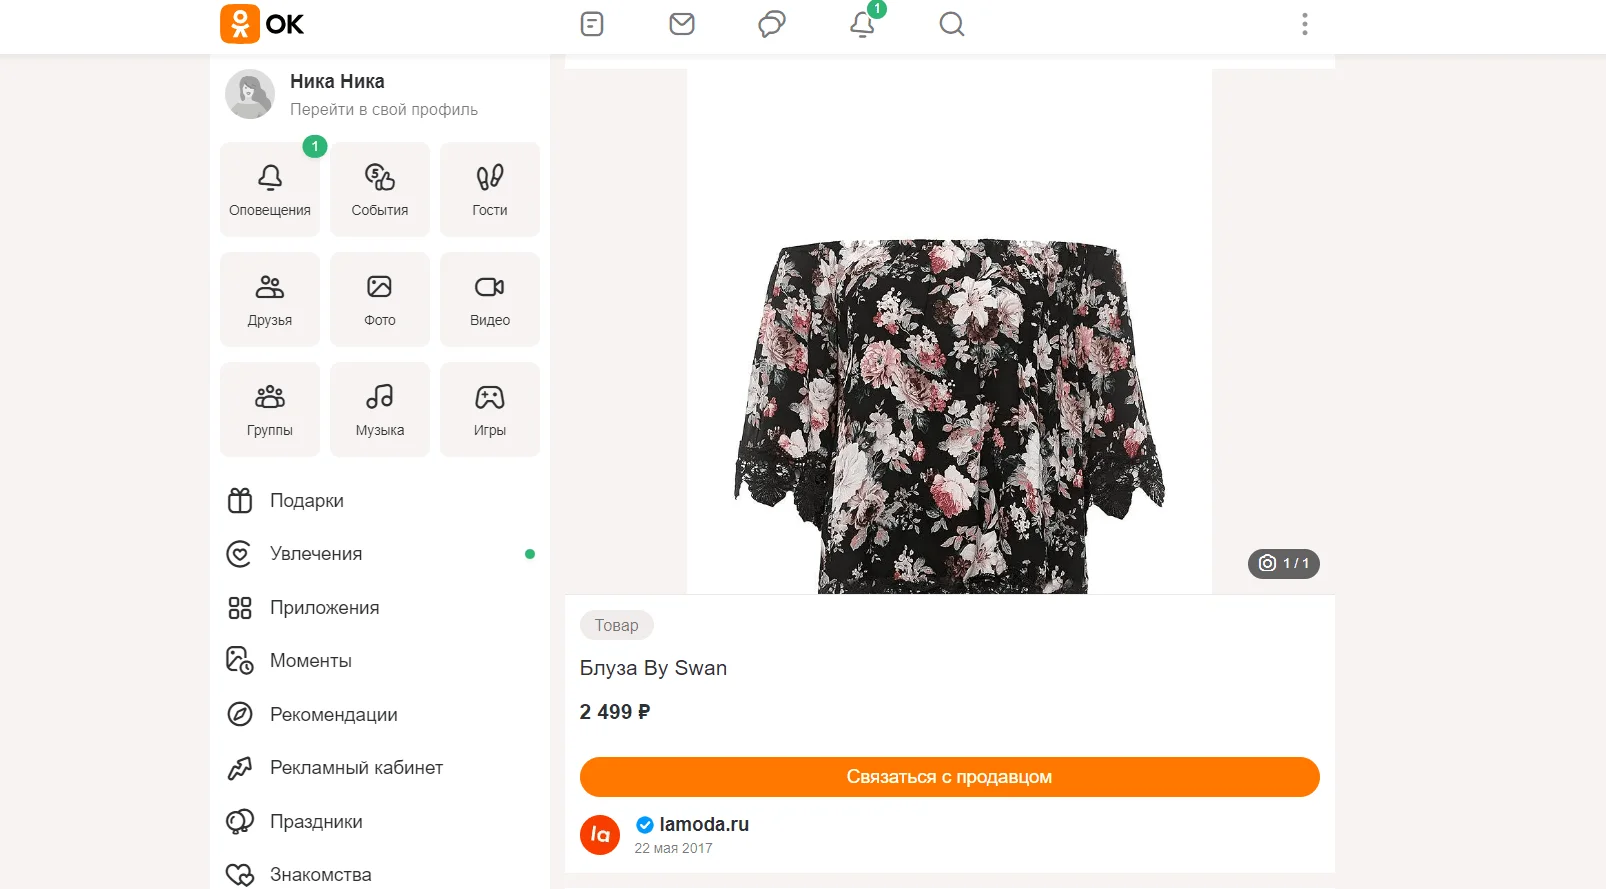Open discussions chat bubbles icon
Image resolution: width=1606 pixels, height=889 pixels.
772,24
